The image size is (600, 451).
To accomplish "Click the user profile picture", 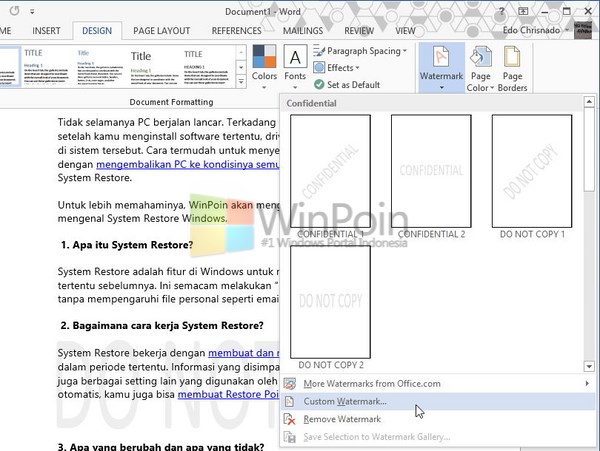I will (582, 30).
